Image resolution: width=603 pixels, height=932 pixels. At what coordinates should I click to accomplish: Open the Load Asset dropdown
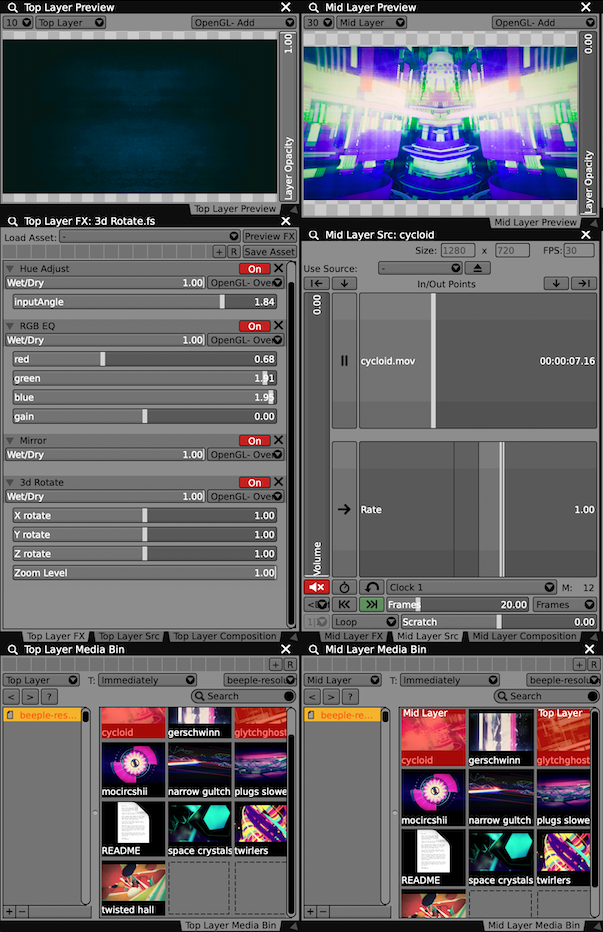(x=149, y=237)
